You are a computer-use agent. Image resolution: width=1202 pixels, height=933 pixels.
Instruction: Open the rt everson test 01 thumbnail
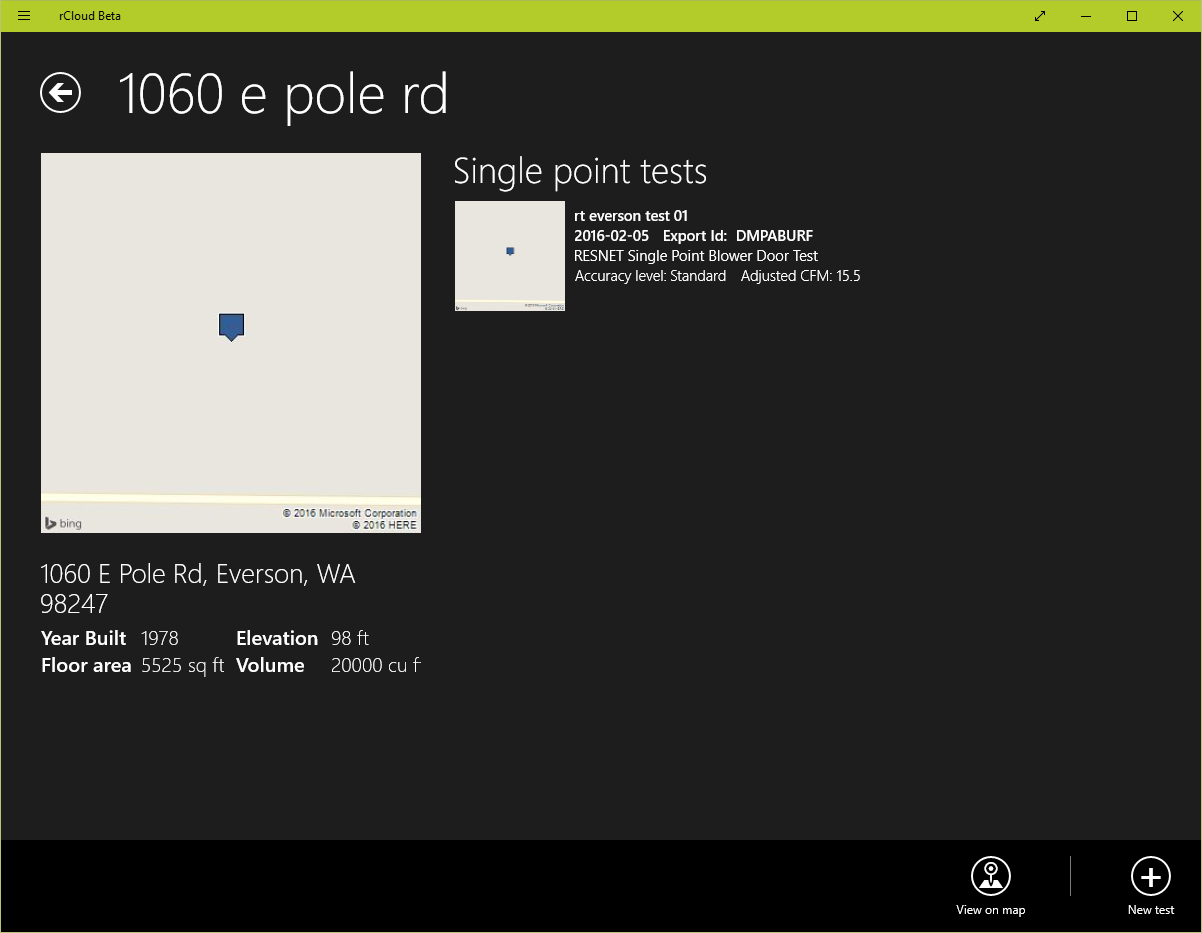click(x=510, y=256)
